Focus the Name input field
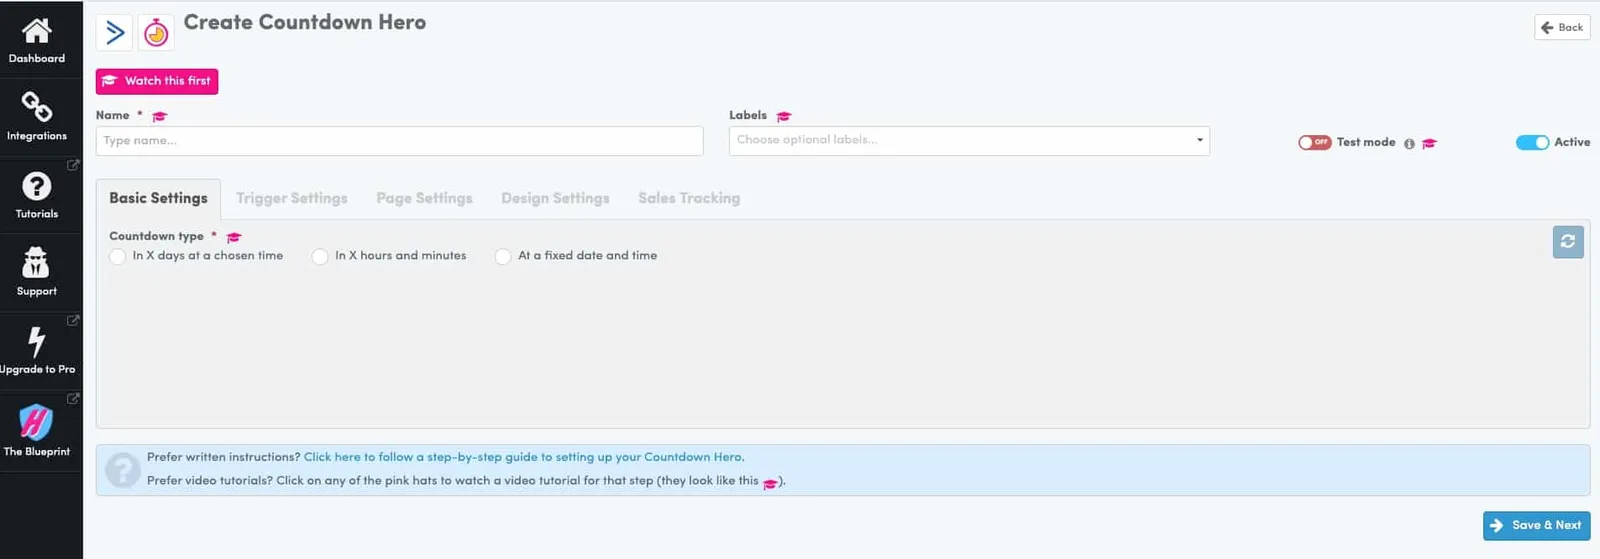Viewport: 1600px width, 559px height. click(399, 141)
